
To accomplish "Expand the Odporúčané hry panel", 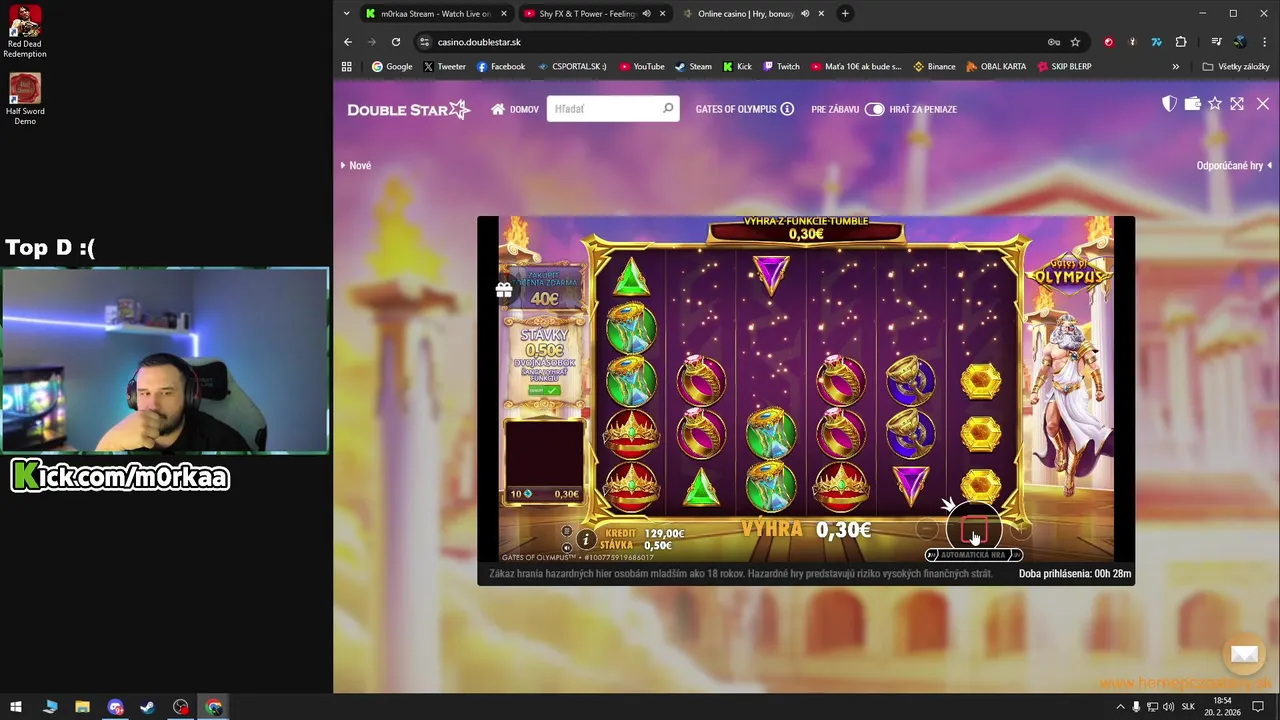I will pos(1234,165).
